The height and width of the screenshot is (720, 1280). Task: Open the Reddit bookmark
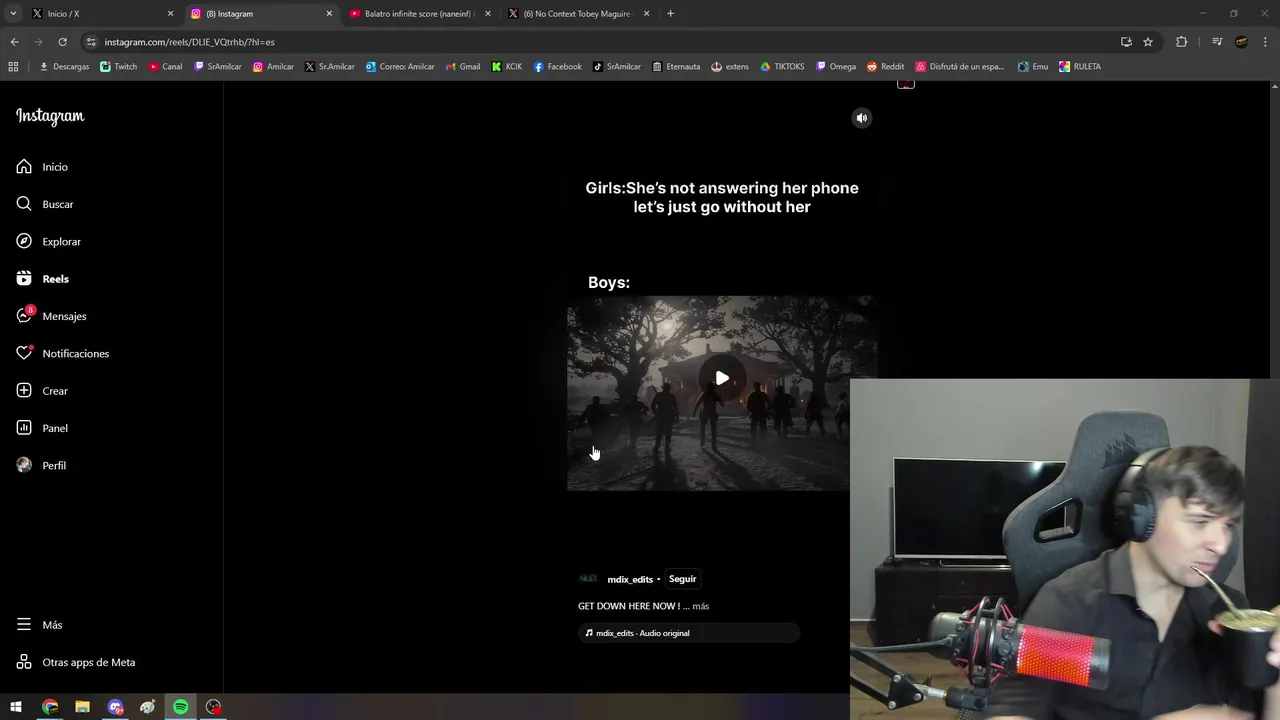click(x=885, y=67)
